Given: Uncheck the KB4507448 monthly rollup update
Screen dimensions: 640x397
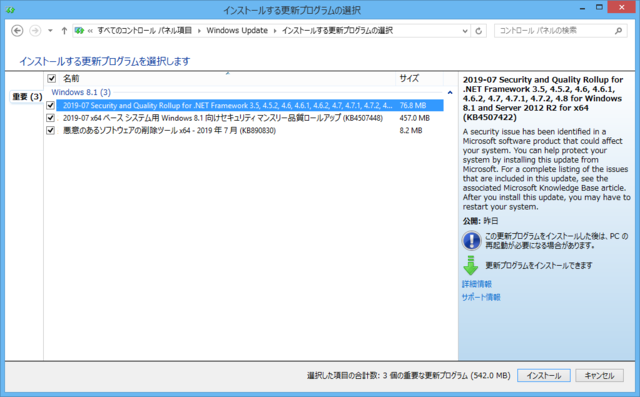Looking at the screenshot, I should [x=50, y=118].
